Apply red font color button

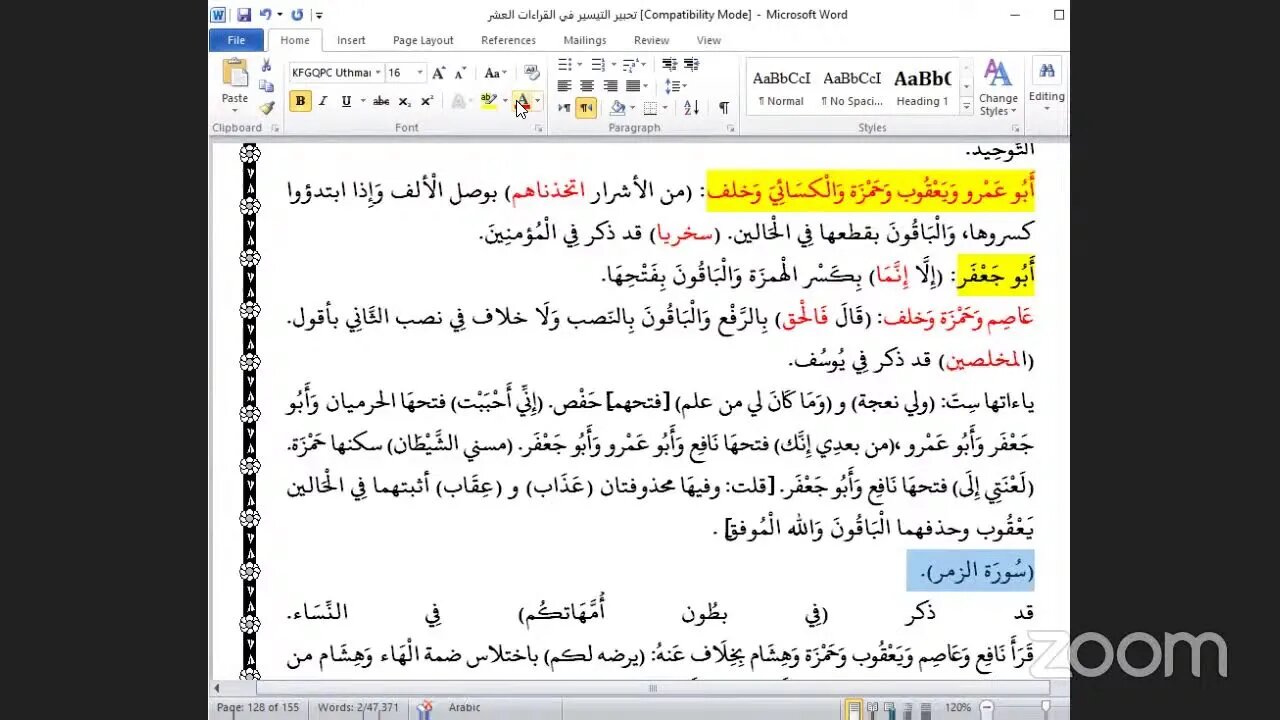[x=521, y=101]
